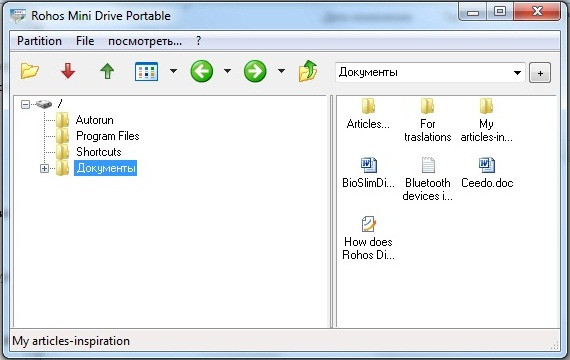Select the root drive icon in tree

[44, 104]
